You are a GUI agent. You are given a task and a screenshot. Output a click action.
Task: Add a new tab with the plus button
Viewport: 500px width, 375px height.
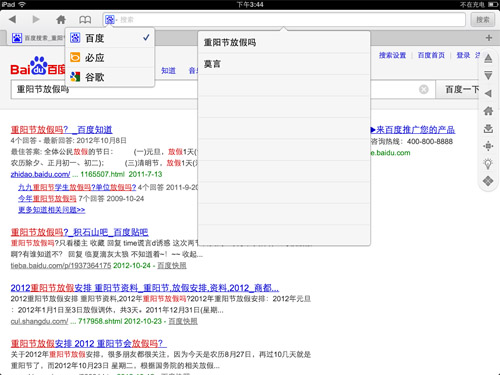[x=489, y=38]
